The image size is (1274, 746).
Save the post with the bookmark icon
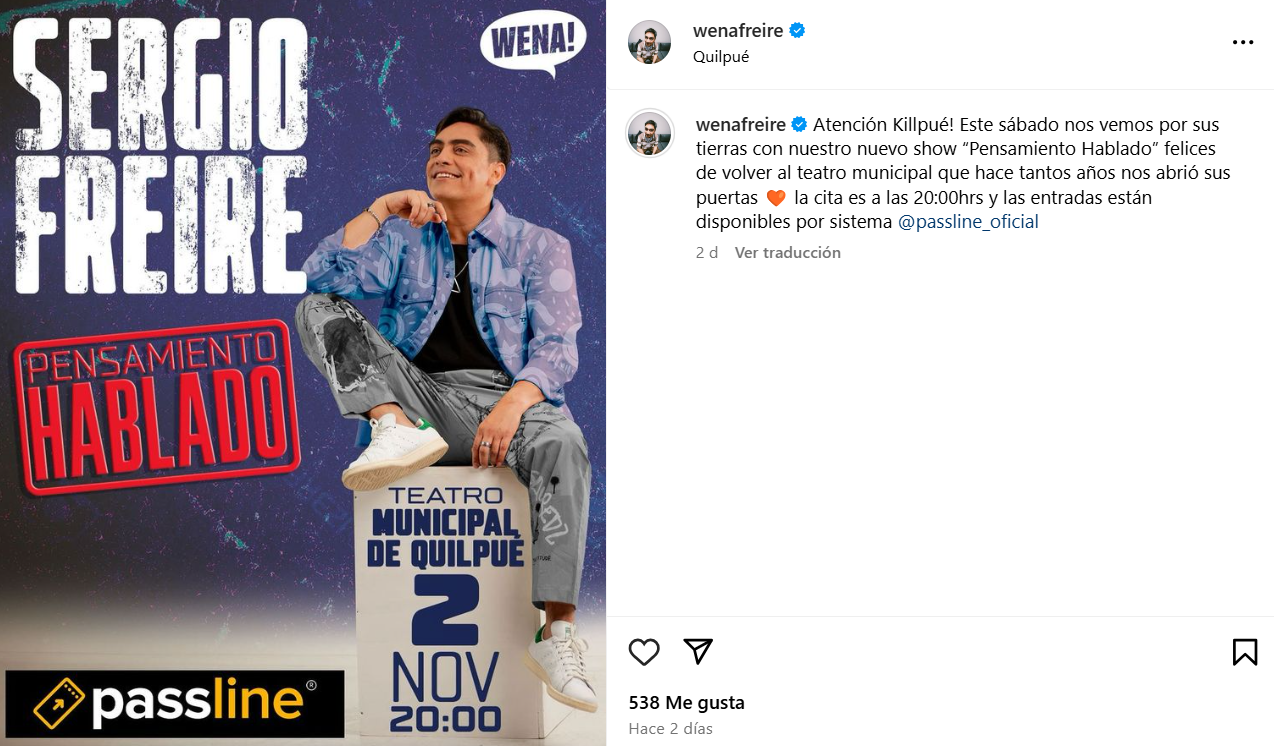(x=1245, y=652)
